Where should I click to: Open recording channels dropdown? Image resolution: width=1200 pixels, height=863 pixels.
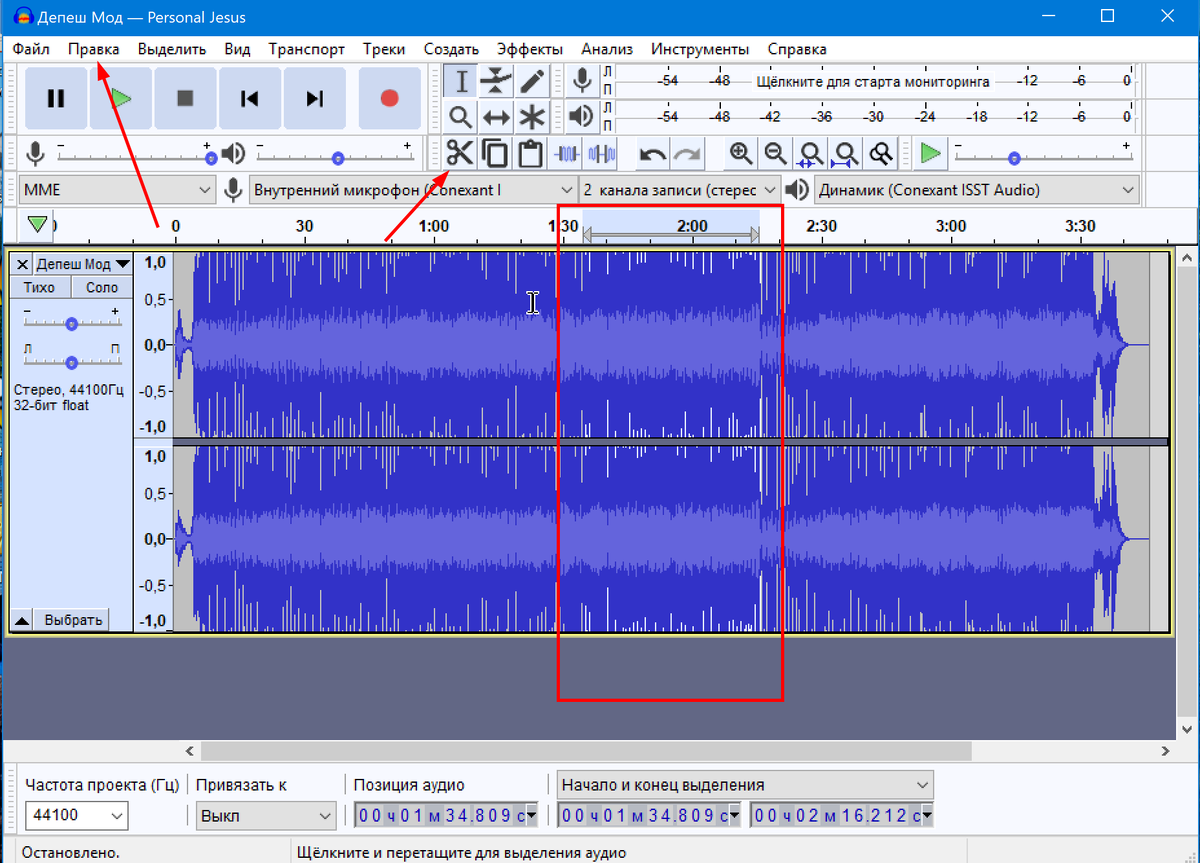click(679, 189)
